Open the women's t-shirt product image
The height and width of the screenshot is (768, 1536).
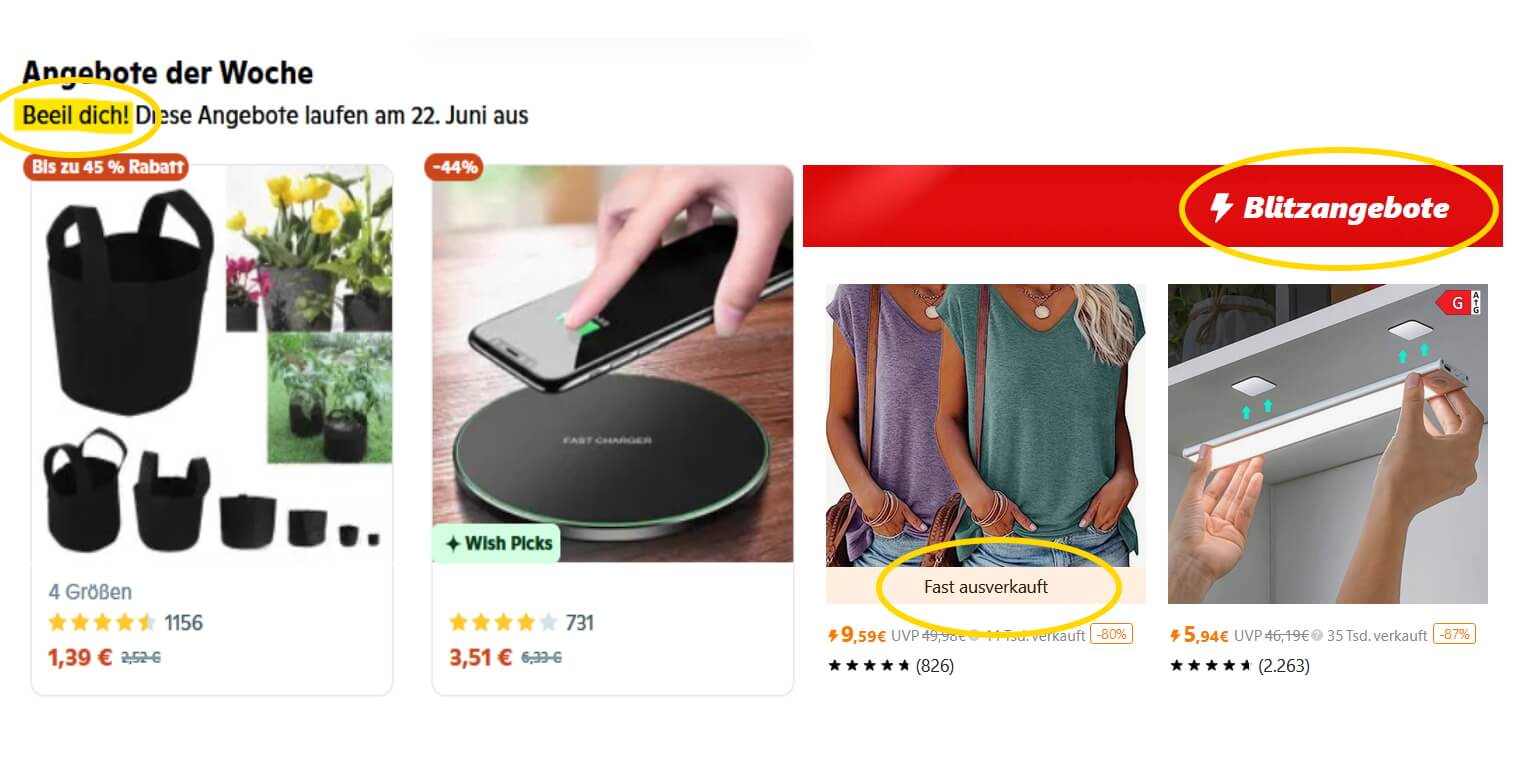985,426
